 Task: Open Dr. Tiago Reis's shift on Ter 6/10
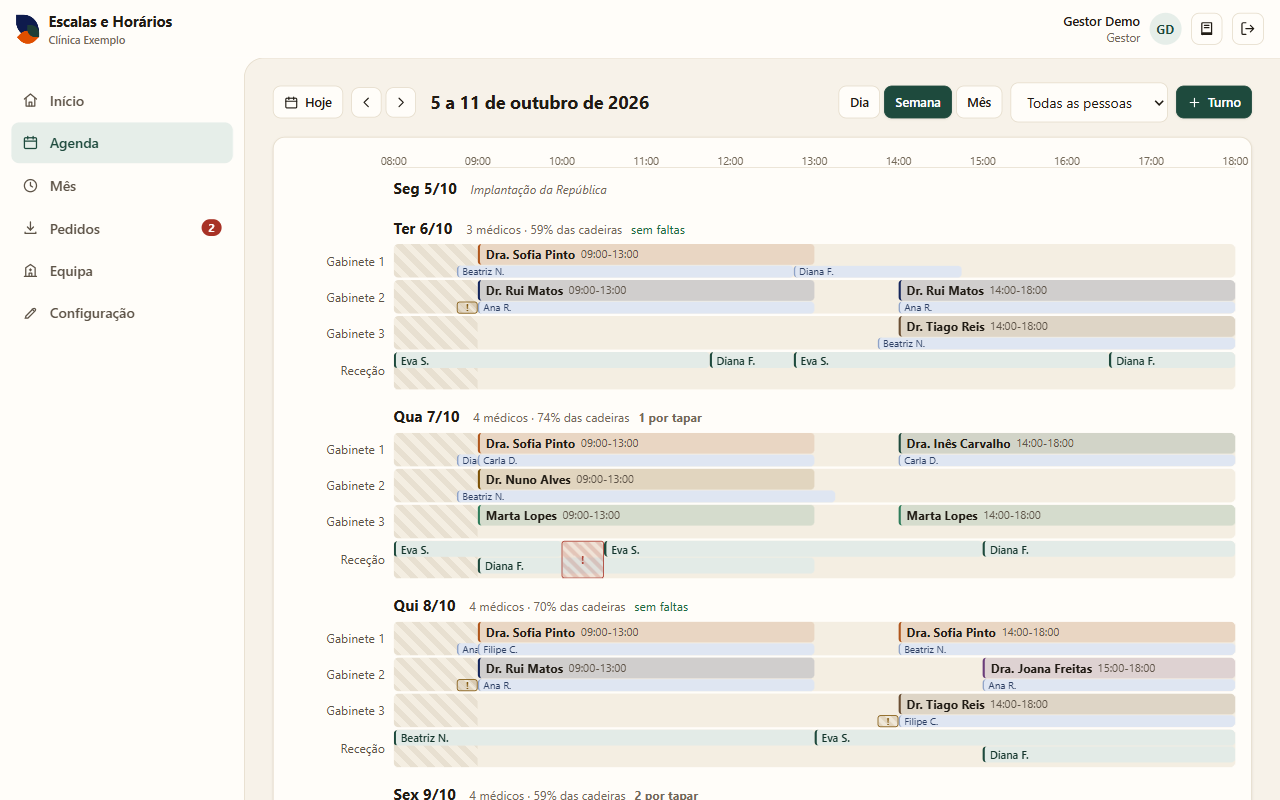coord(1067,326)
